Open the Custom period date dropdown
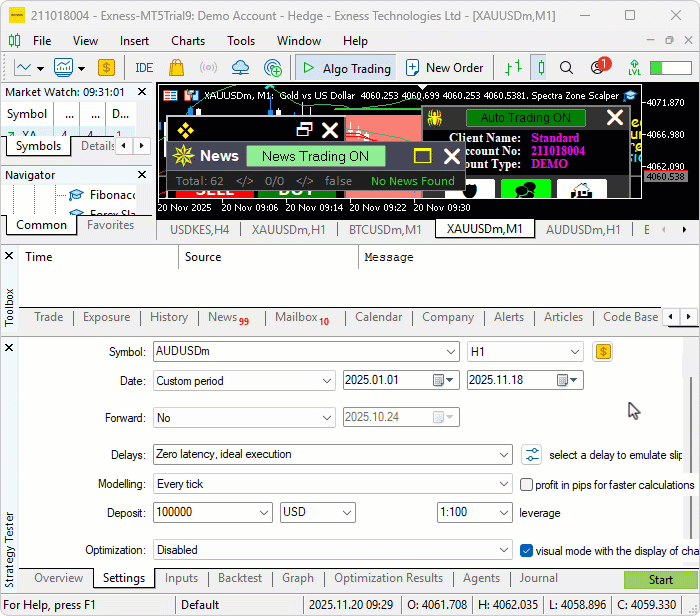The height and width of the screenshot is (616, 700). [x=326, y=381]
